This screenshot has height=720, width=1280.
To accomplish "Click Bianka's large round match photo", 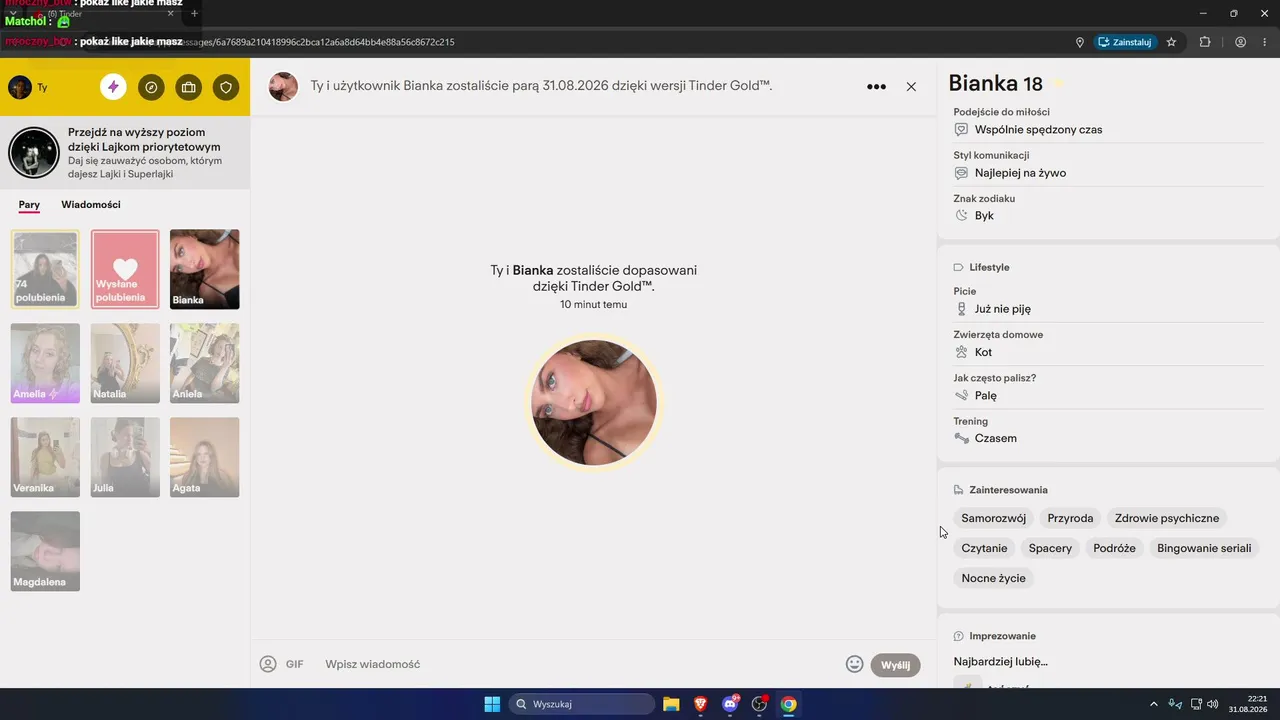I will [x=594, y=402].
